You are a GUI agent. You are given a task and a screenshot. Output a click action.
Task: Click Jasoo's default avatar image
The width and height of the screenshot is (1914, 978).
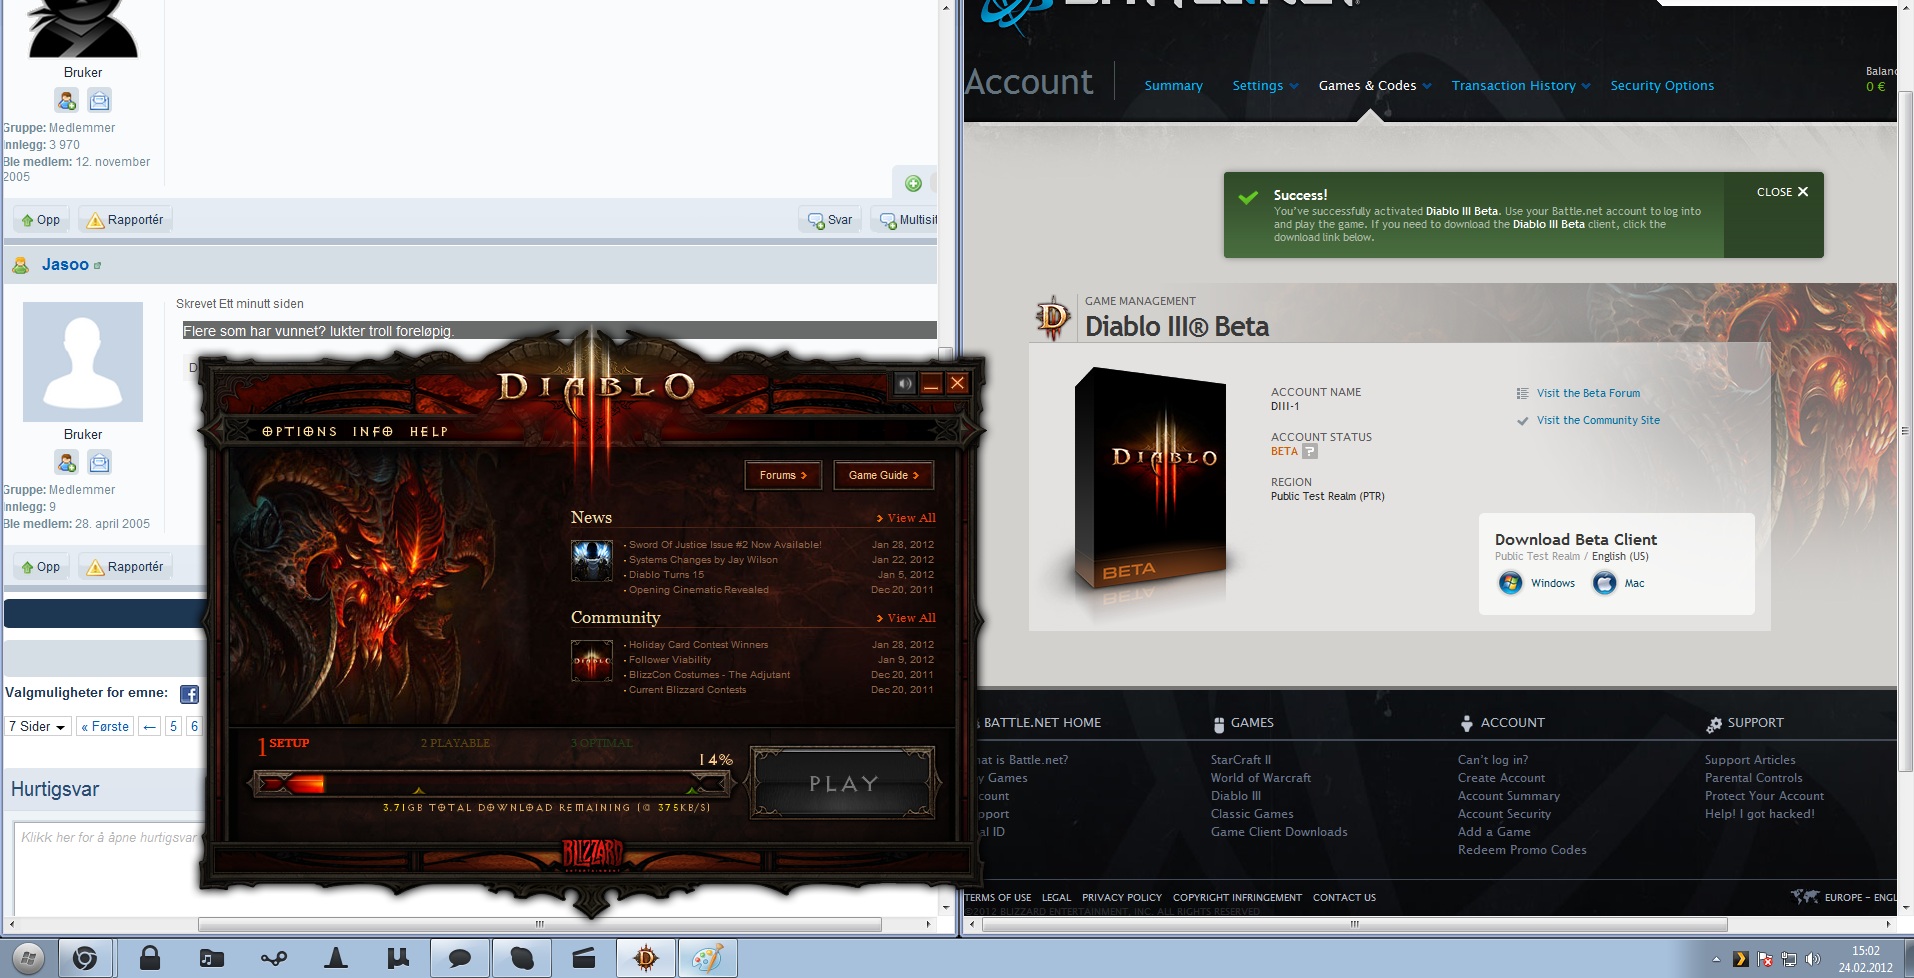(x=83, y=362)
